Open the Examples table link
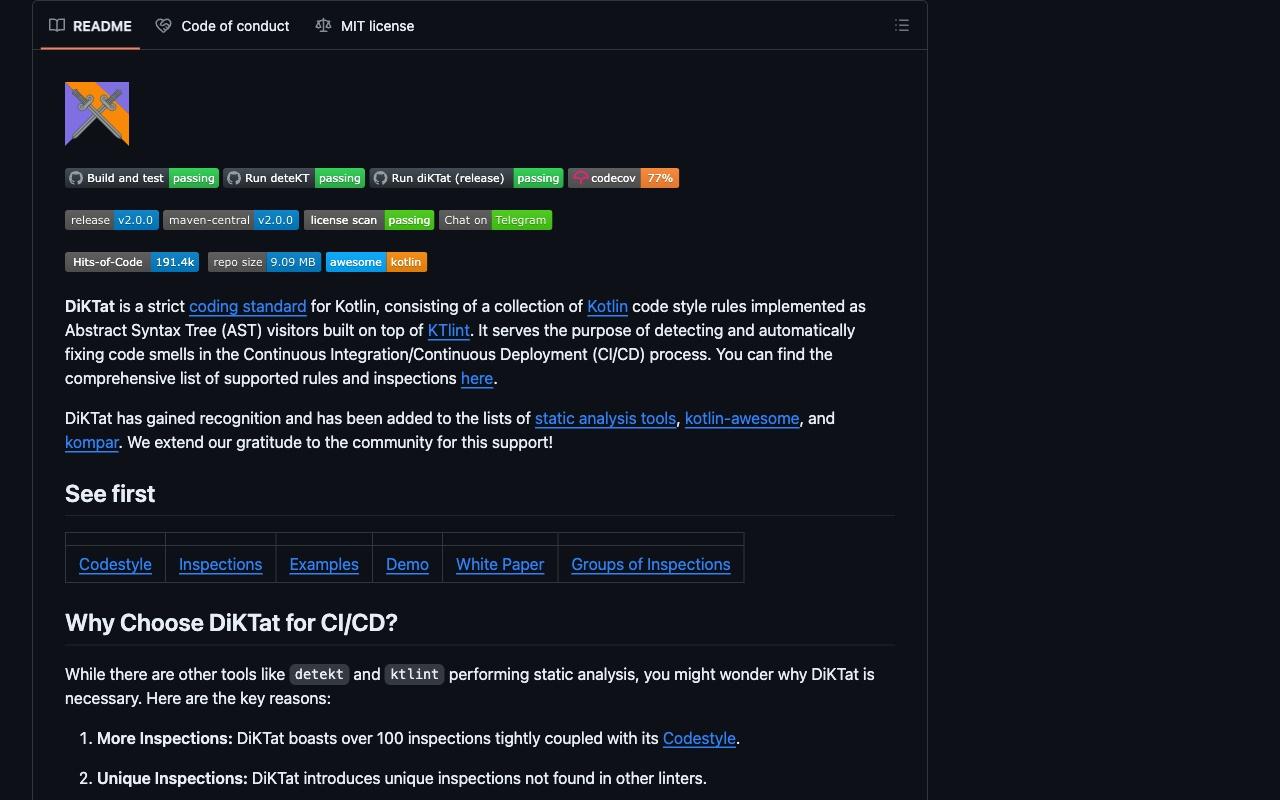The width and height of the screenshot is (1280, 800). [324, 564]
